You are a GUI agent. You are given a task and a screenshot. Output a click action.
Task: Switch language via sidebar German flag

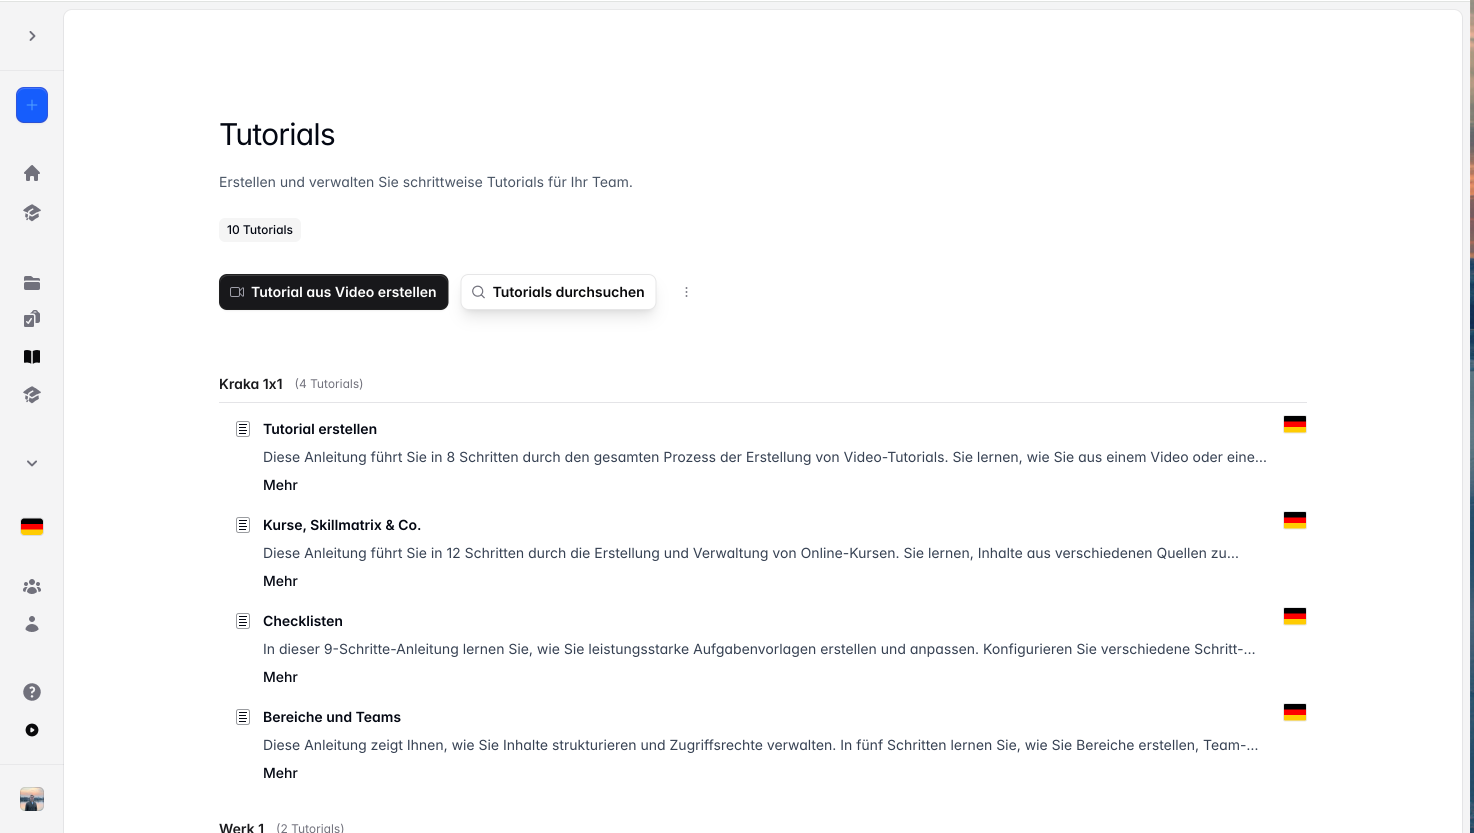pos(32,527)
